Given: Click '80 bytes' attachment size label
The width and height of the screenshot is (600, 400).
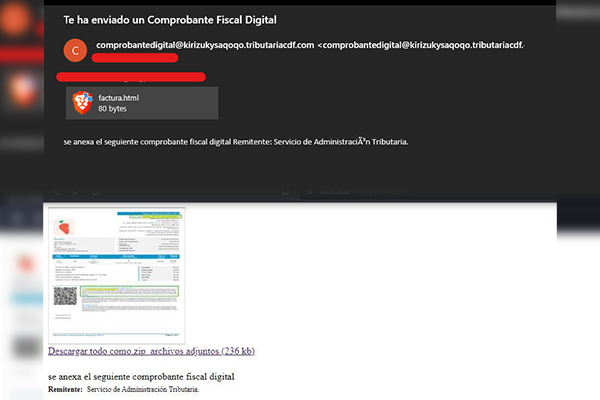Looking at the screenshot, I should pyautogui.click(x=112, y=109).
